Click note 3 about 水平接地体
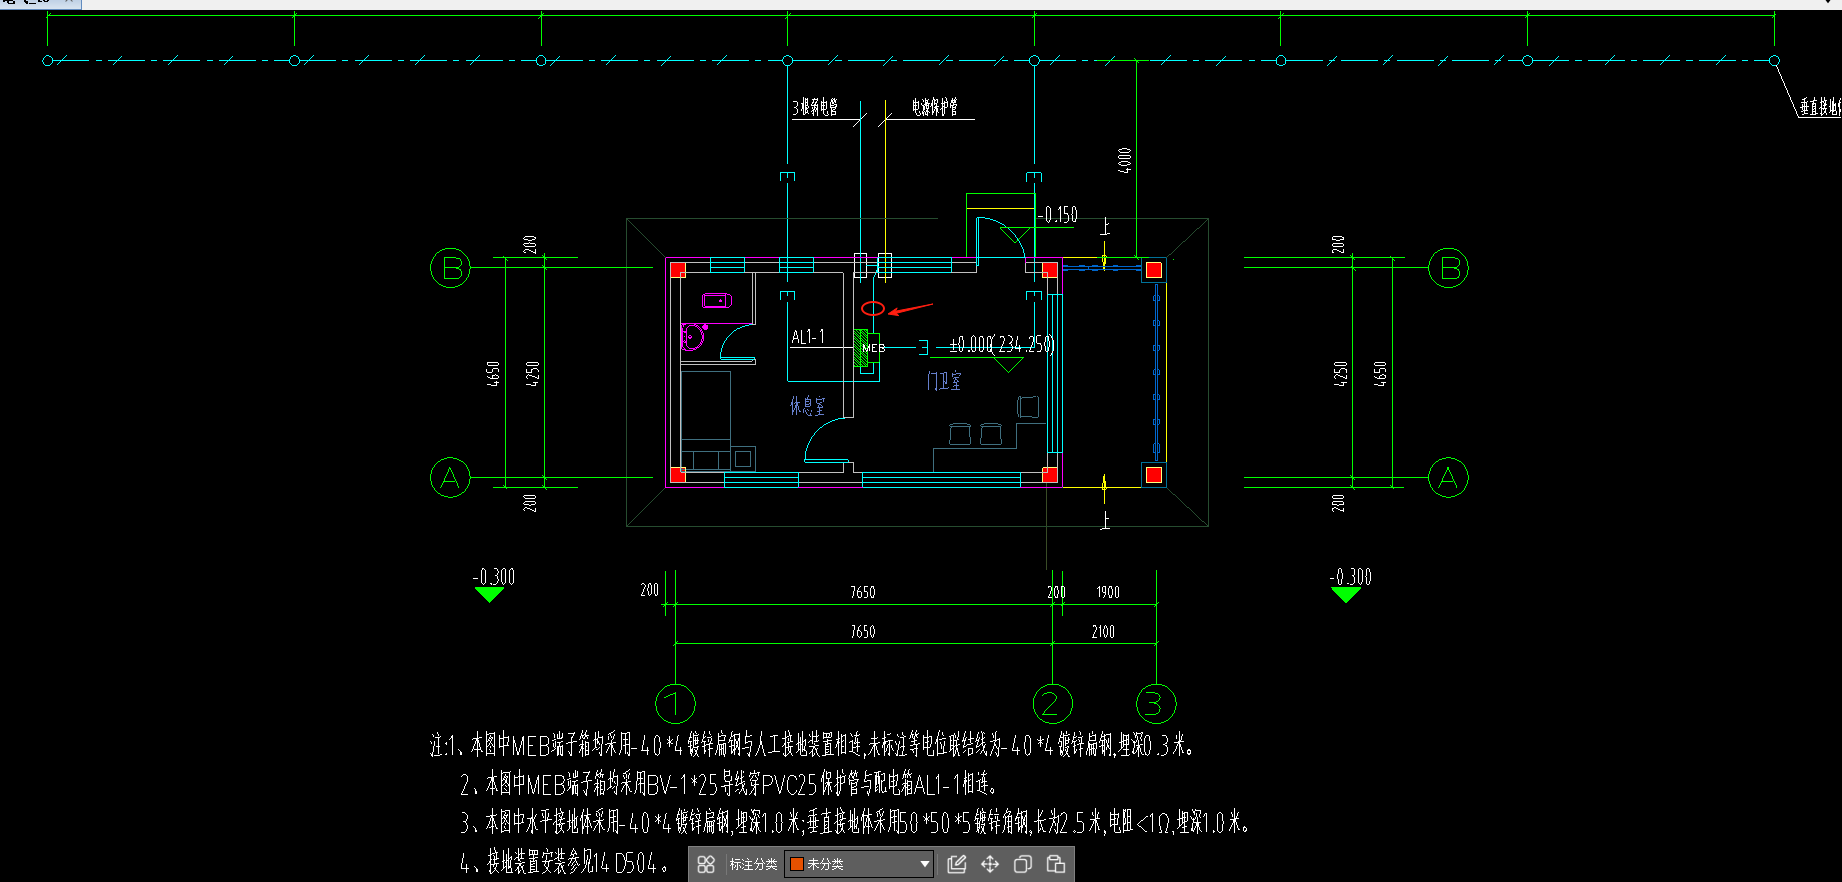1842x882 pixels. point(855,823)
